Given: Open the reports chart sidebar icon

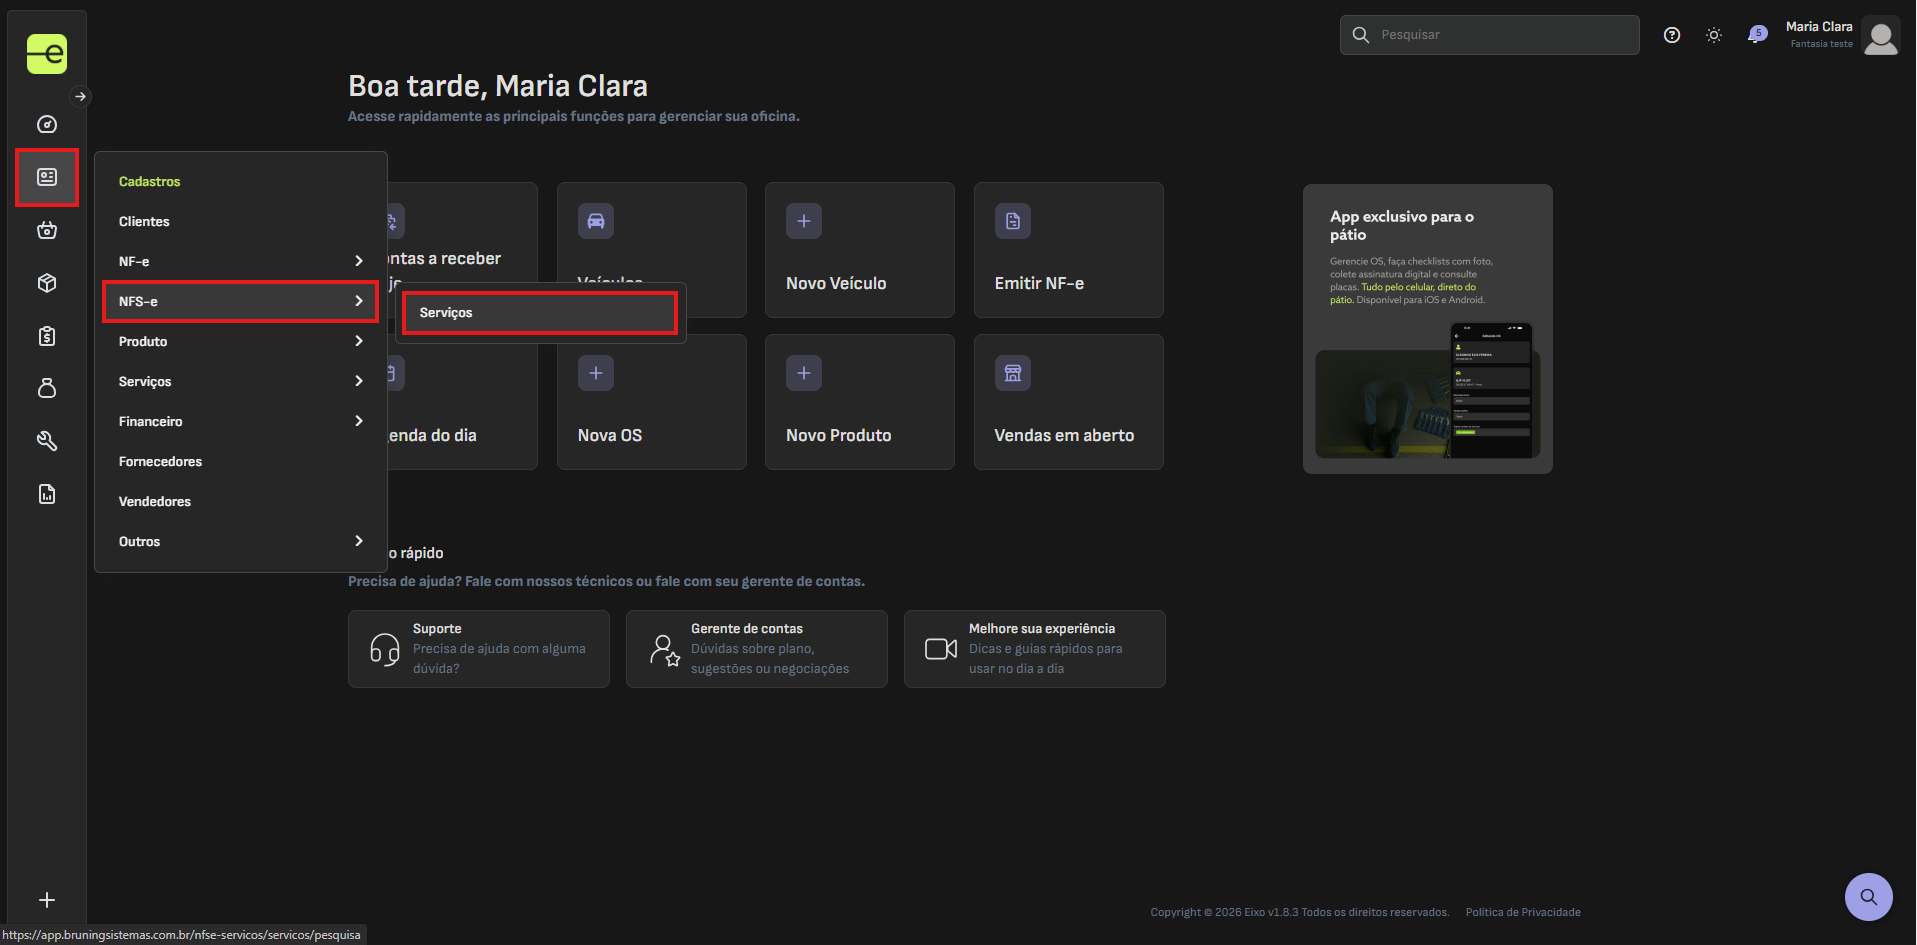Looking at the screenshot, I should (x=47, y=494).
